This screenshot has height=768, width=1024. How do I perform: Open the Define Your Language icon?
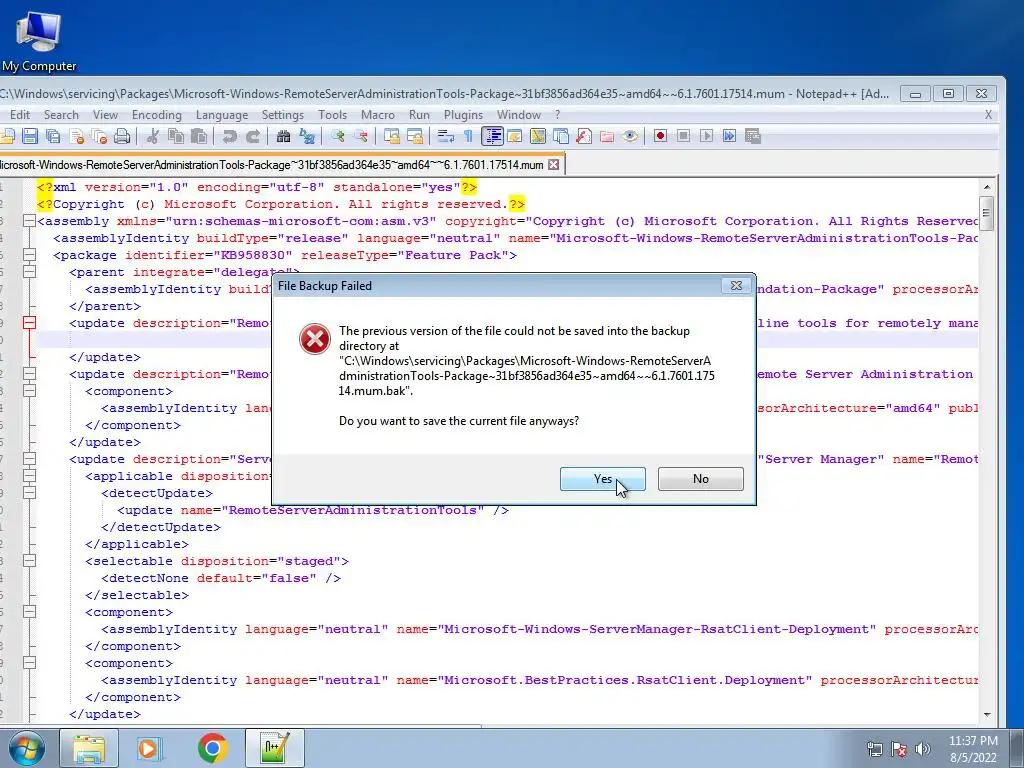click(x=515, y=136)
